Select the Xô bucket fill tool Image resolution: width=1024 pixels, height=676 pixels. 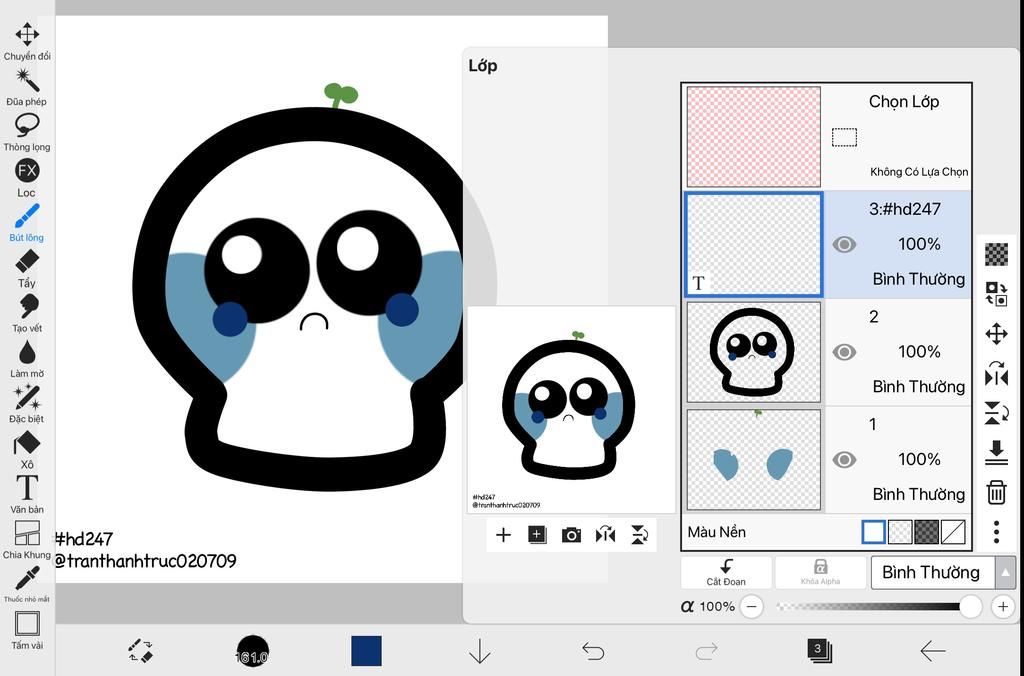27,450
